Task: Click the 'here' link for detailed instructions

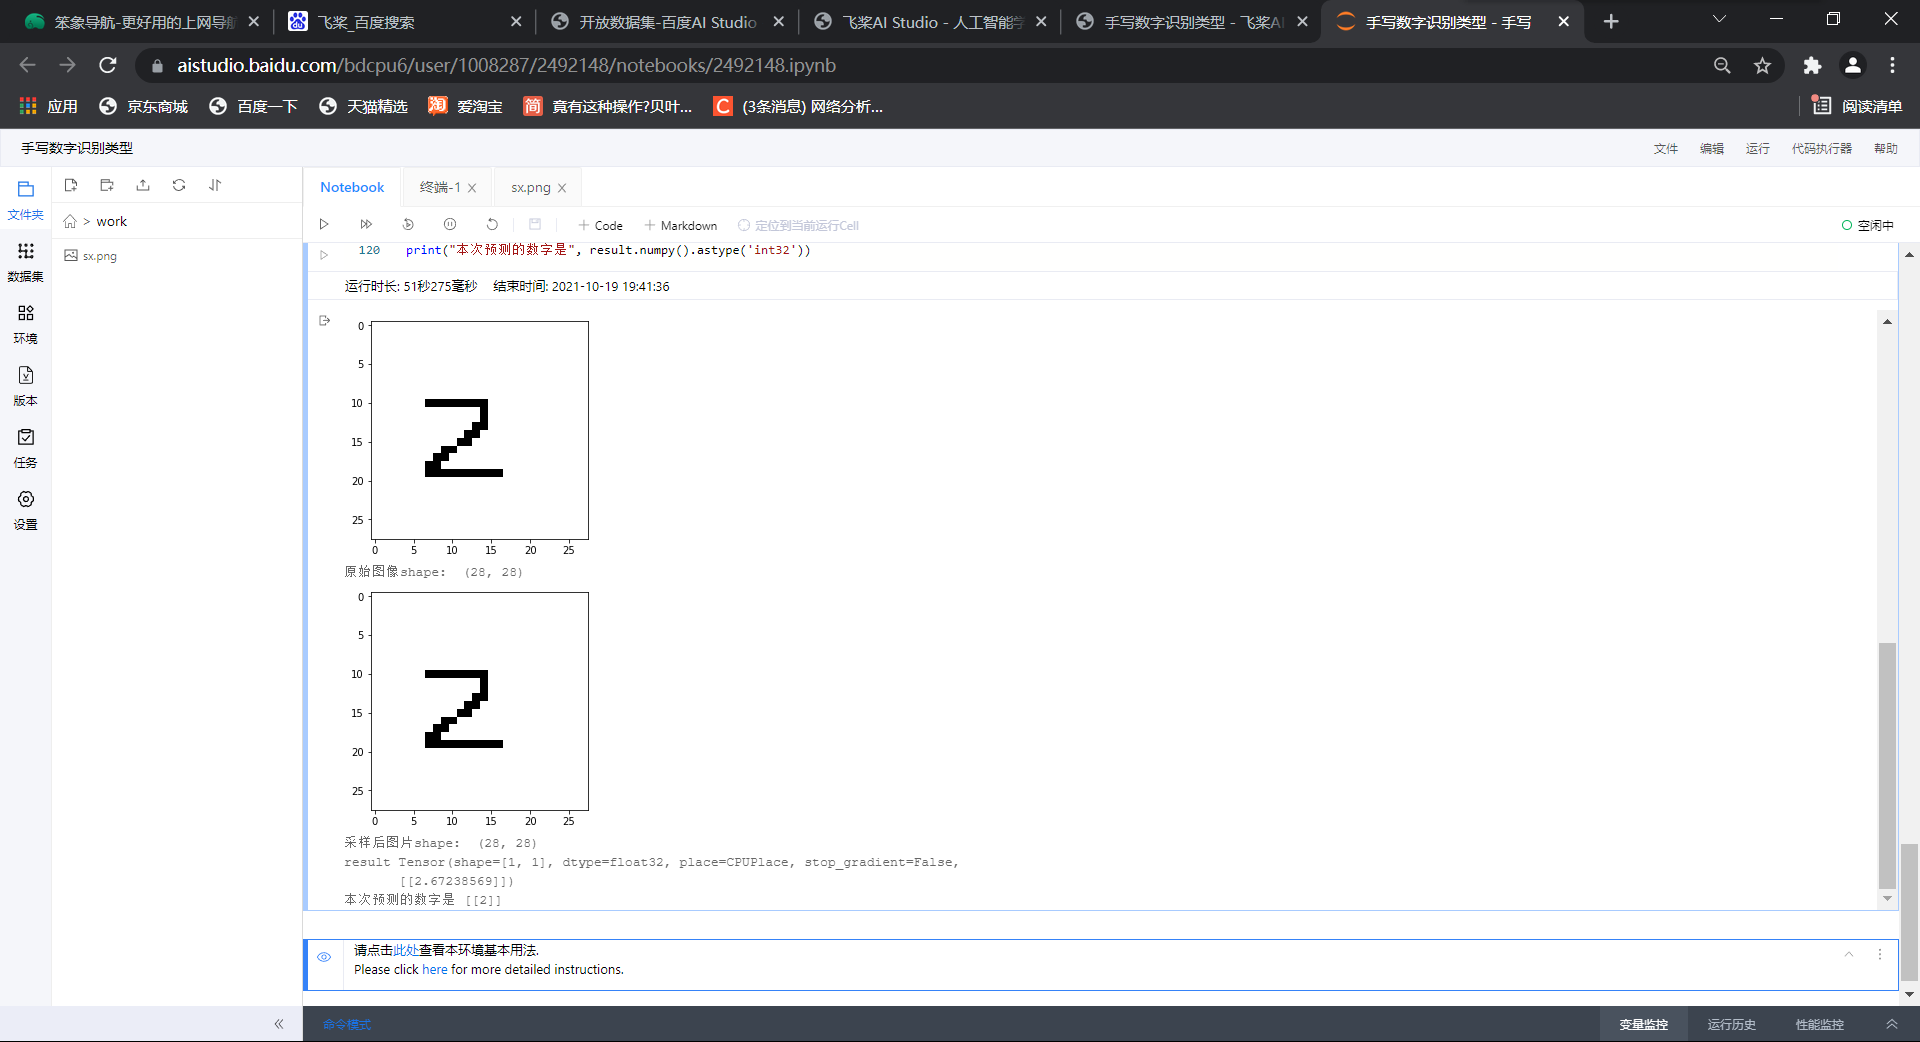Action: pos(434,969)
